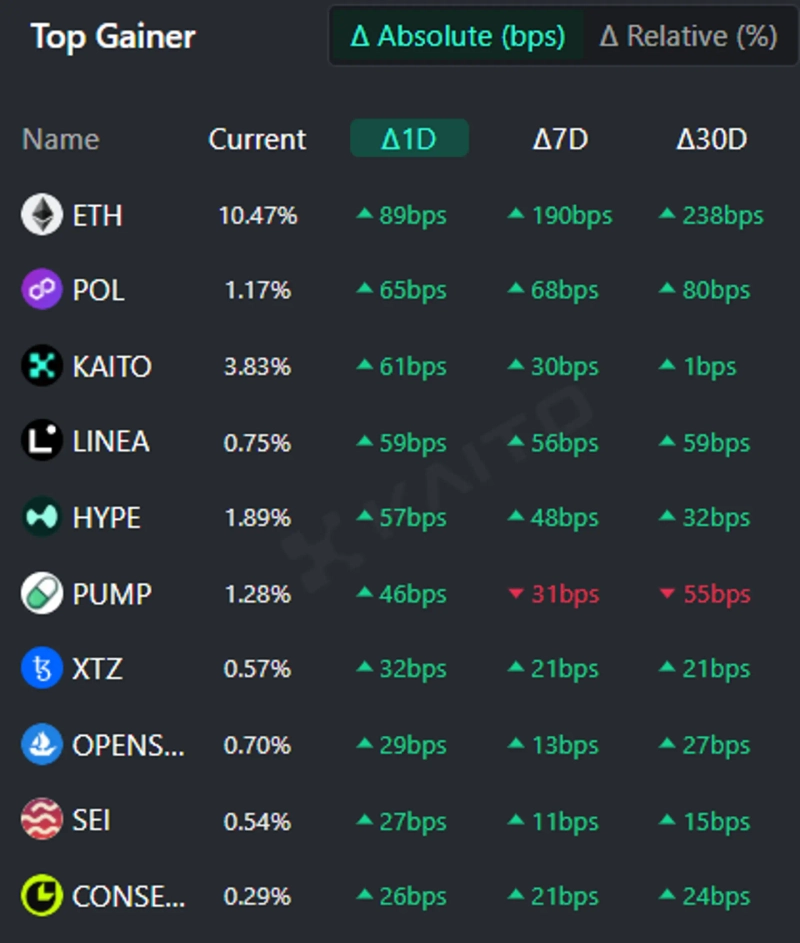Sort by the Δ30D column
Screen dimensions: 800x943
711,139
